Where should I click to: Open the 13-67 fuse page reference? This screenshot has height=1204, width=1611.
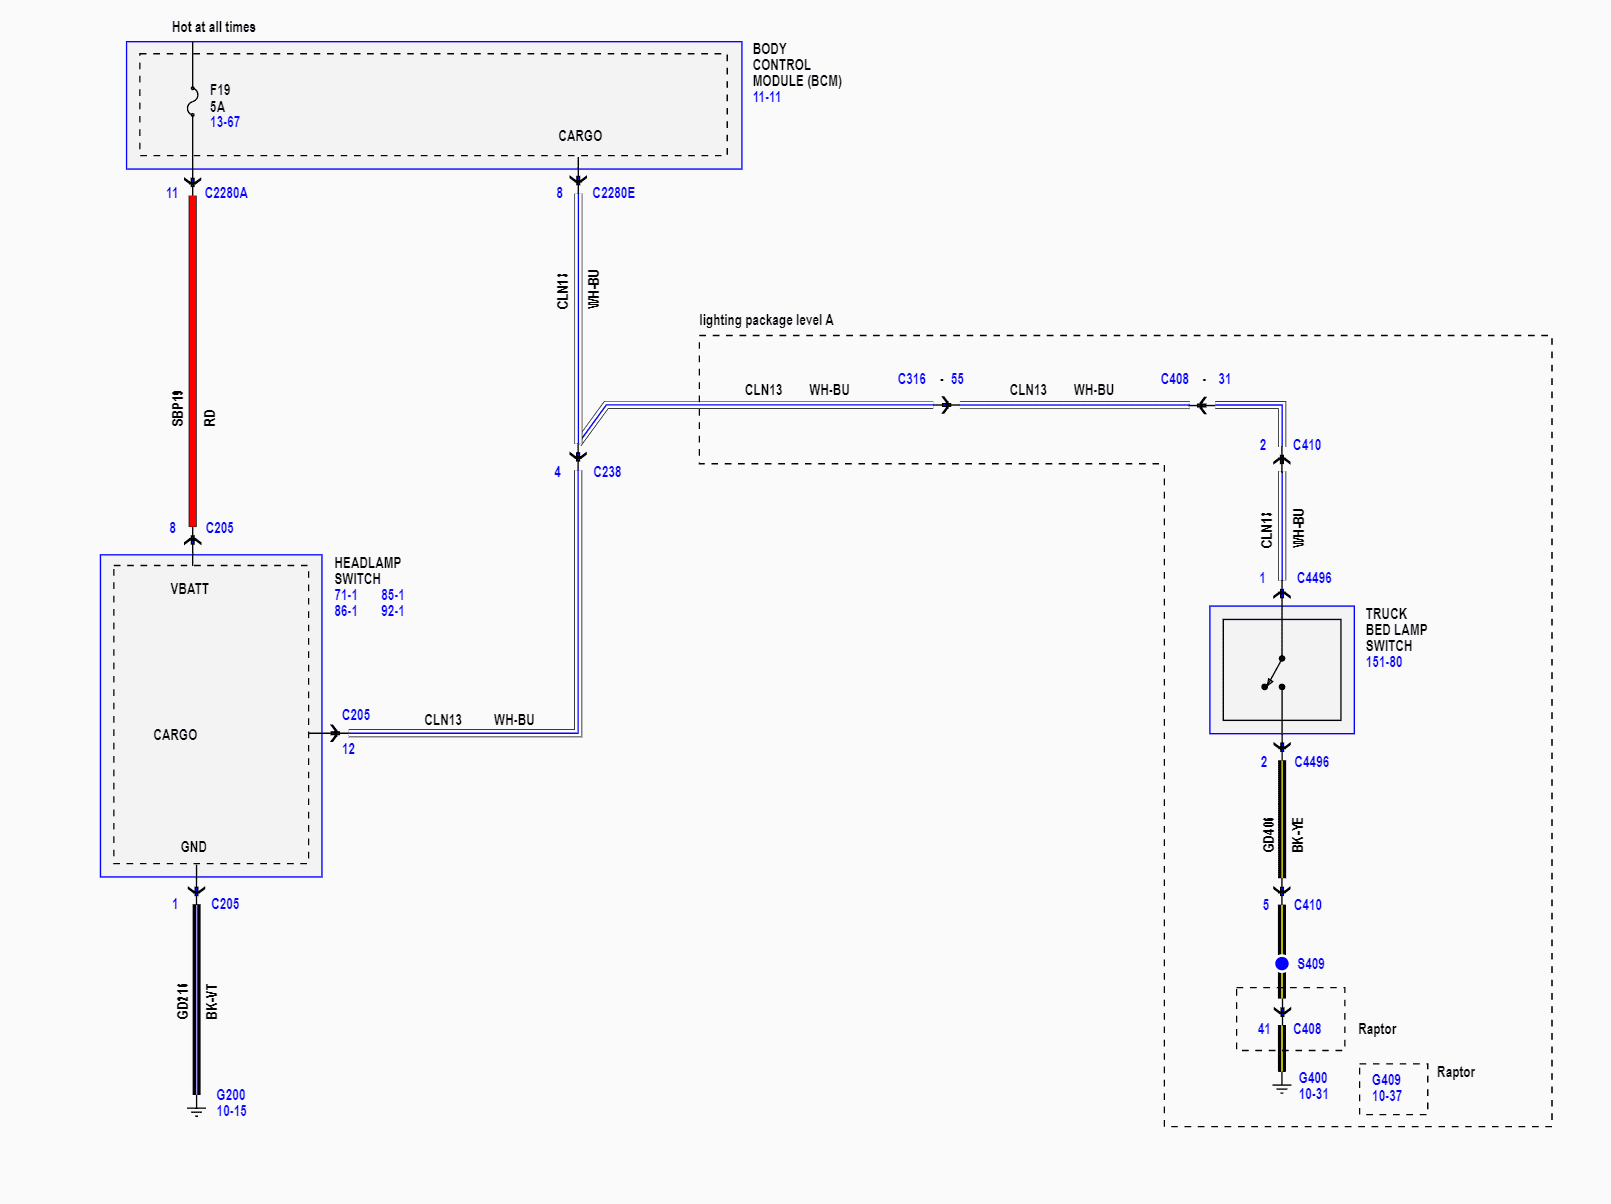coord(225,122)
